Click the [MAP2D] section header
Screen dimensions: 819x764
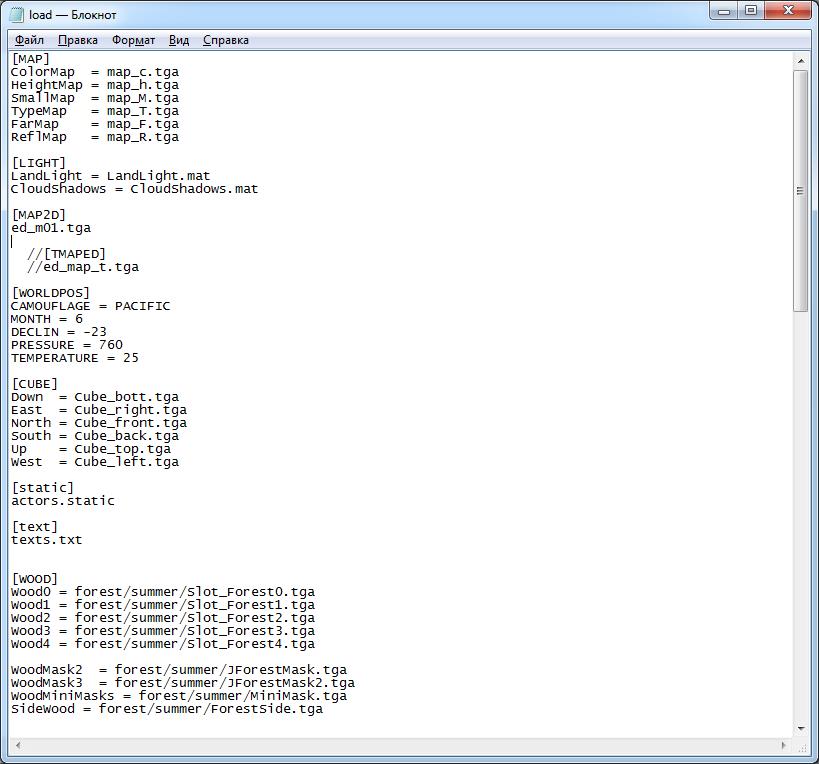38,215
